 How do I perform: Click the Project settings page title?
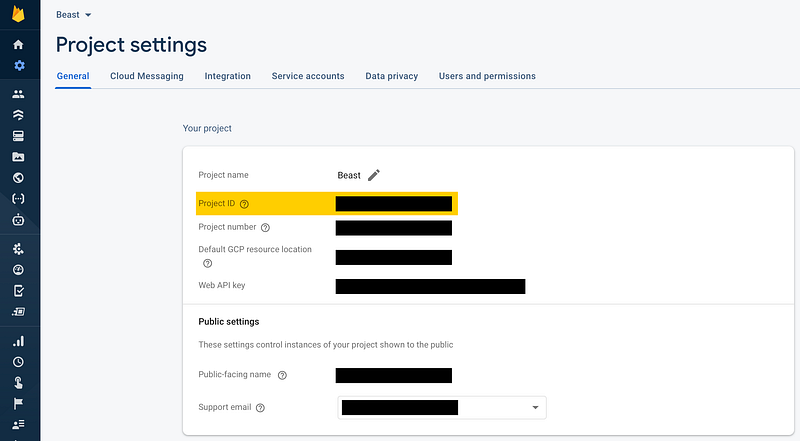click(x=132, y=45)
